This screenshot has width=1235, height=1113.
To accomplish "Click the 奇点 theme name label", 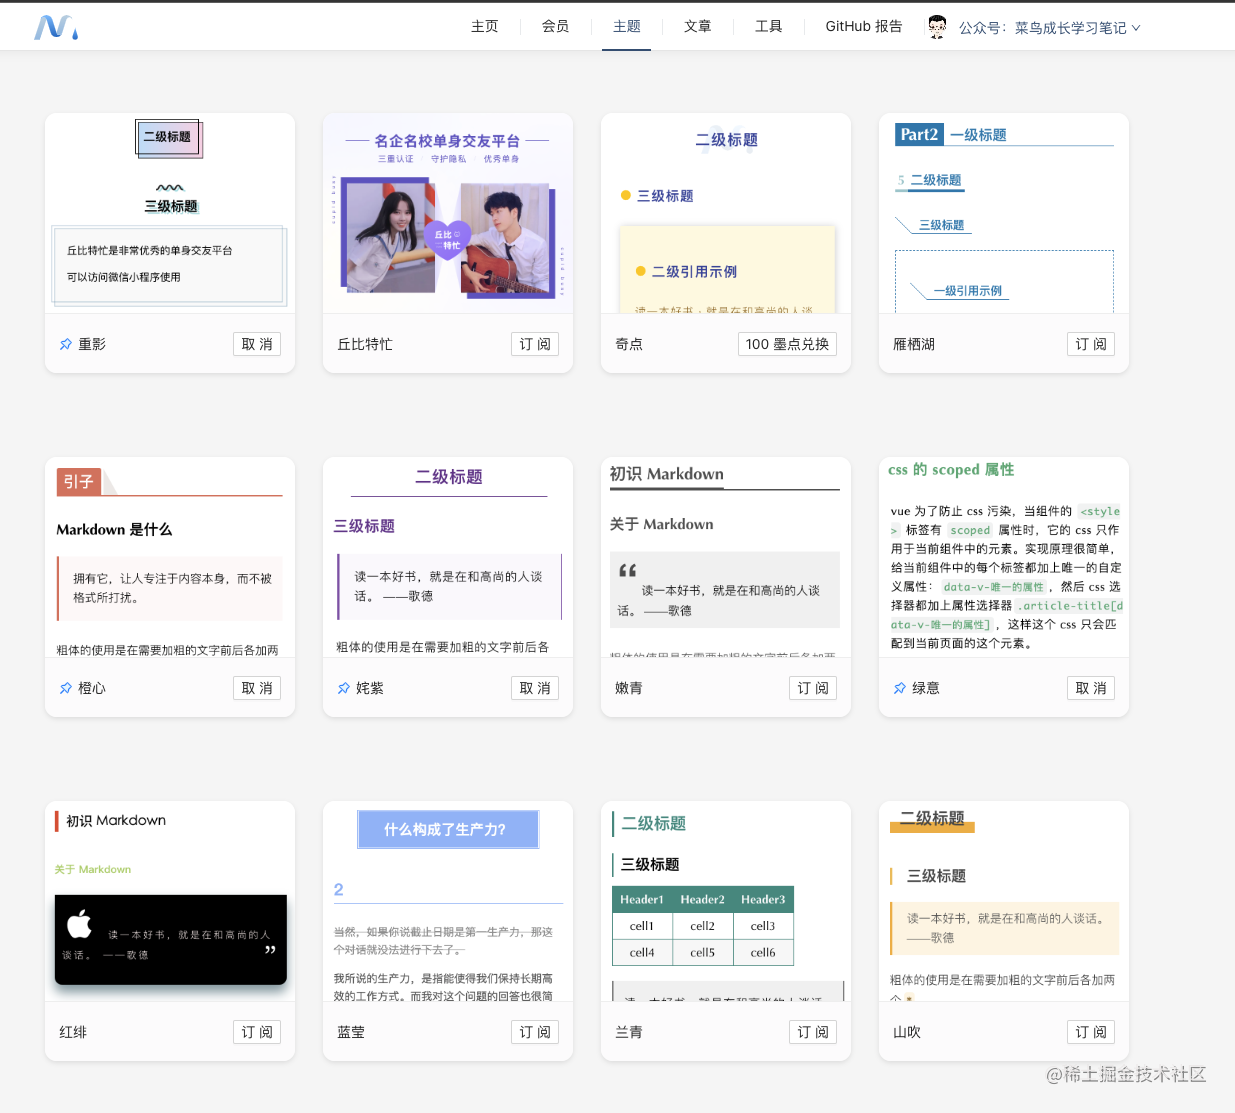I will pos(629,344).
